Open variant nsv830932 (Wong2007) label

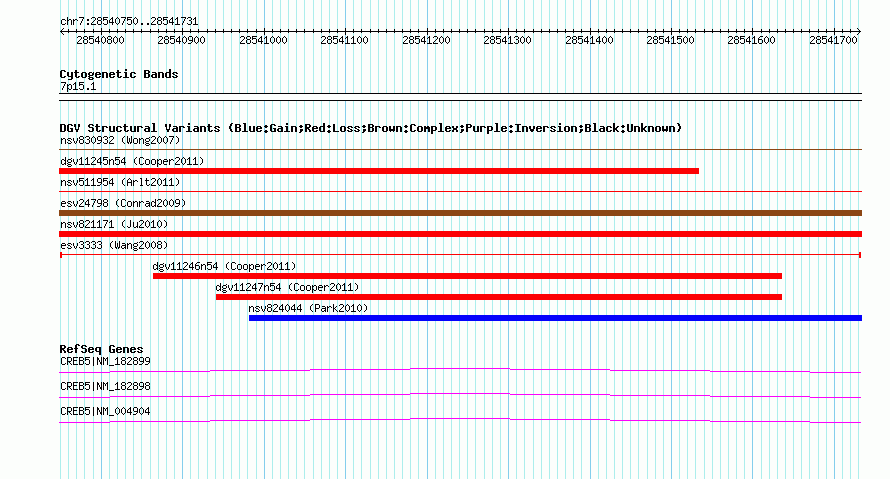pos(120,140)
